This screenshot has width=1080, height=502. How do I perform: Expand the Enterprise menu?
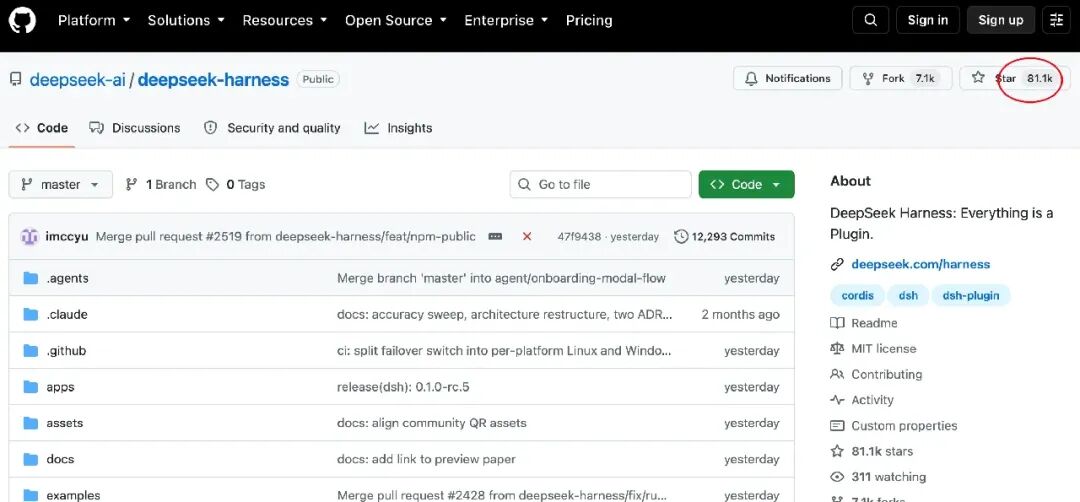point(506,20)
